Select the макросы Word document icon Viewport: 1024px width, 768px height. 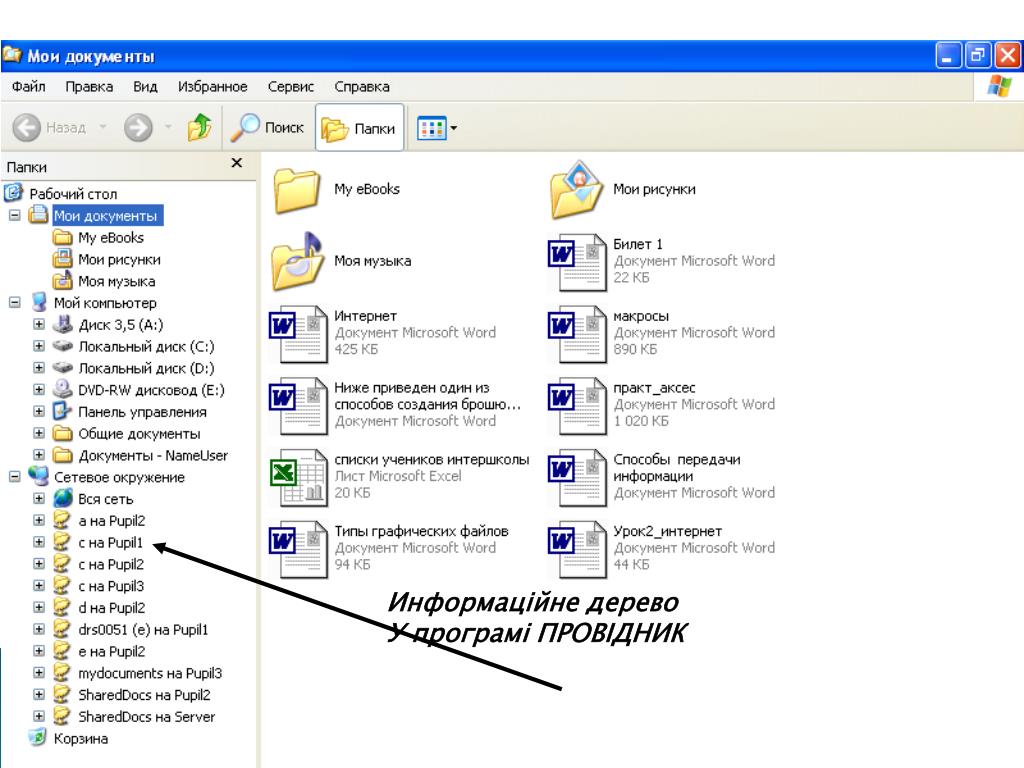(577, 334)
